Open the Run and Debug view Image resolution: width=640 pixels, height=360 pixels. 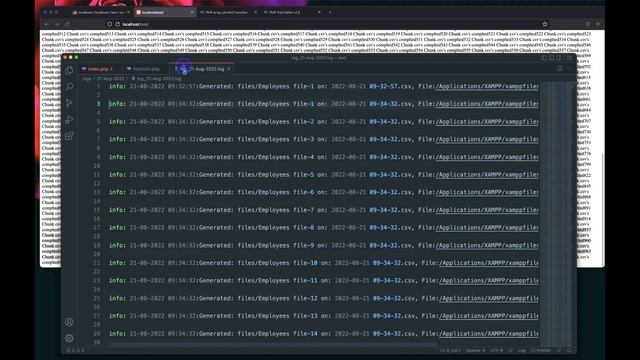click(x=69, y=120)
